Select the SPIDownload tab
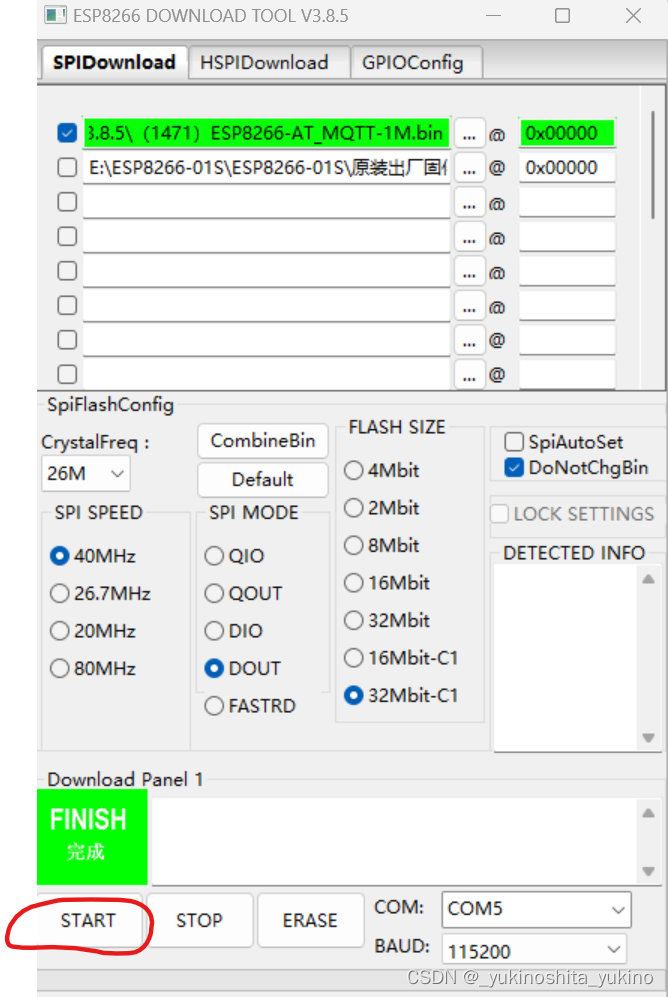Viewport: 668px width, 997px height. (114, 62)
